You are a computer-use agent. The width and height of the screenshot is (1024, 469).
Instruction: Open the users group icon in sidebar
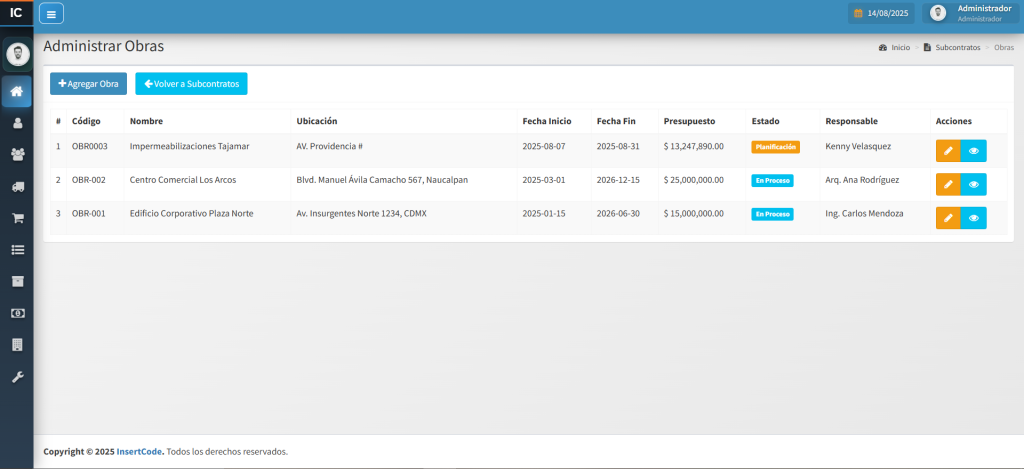point(17,154)
